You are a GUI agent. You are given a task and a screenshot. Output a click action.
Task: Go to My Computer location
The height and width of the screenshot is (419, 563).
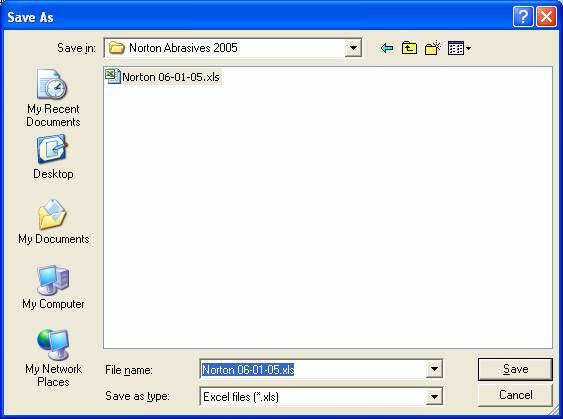53,287
